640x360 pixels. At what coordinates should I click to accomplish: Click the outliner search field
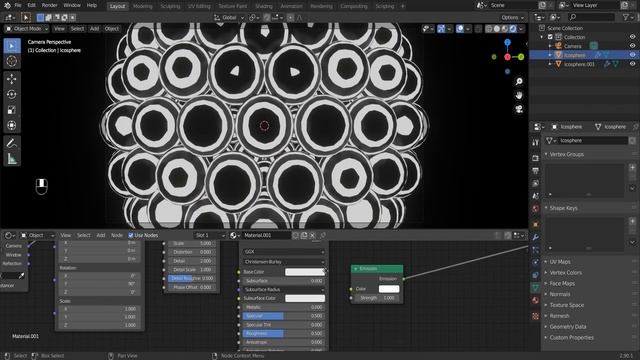pos(592,17)
